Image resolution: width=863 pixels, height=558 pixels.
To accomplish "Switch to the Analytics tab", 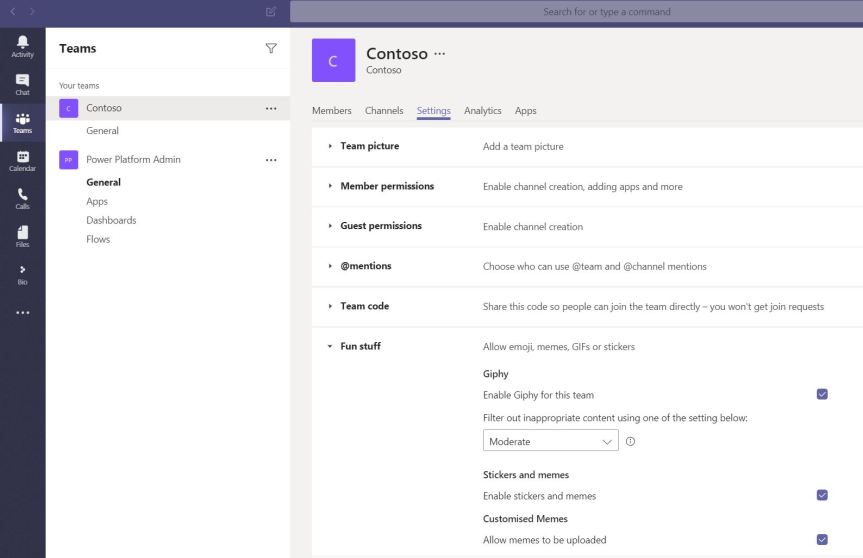I will click(482, 111).
